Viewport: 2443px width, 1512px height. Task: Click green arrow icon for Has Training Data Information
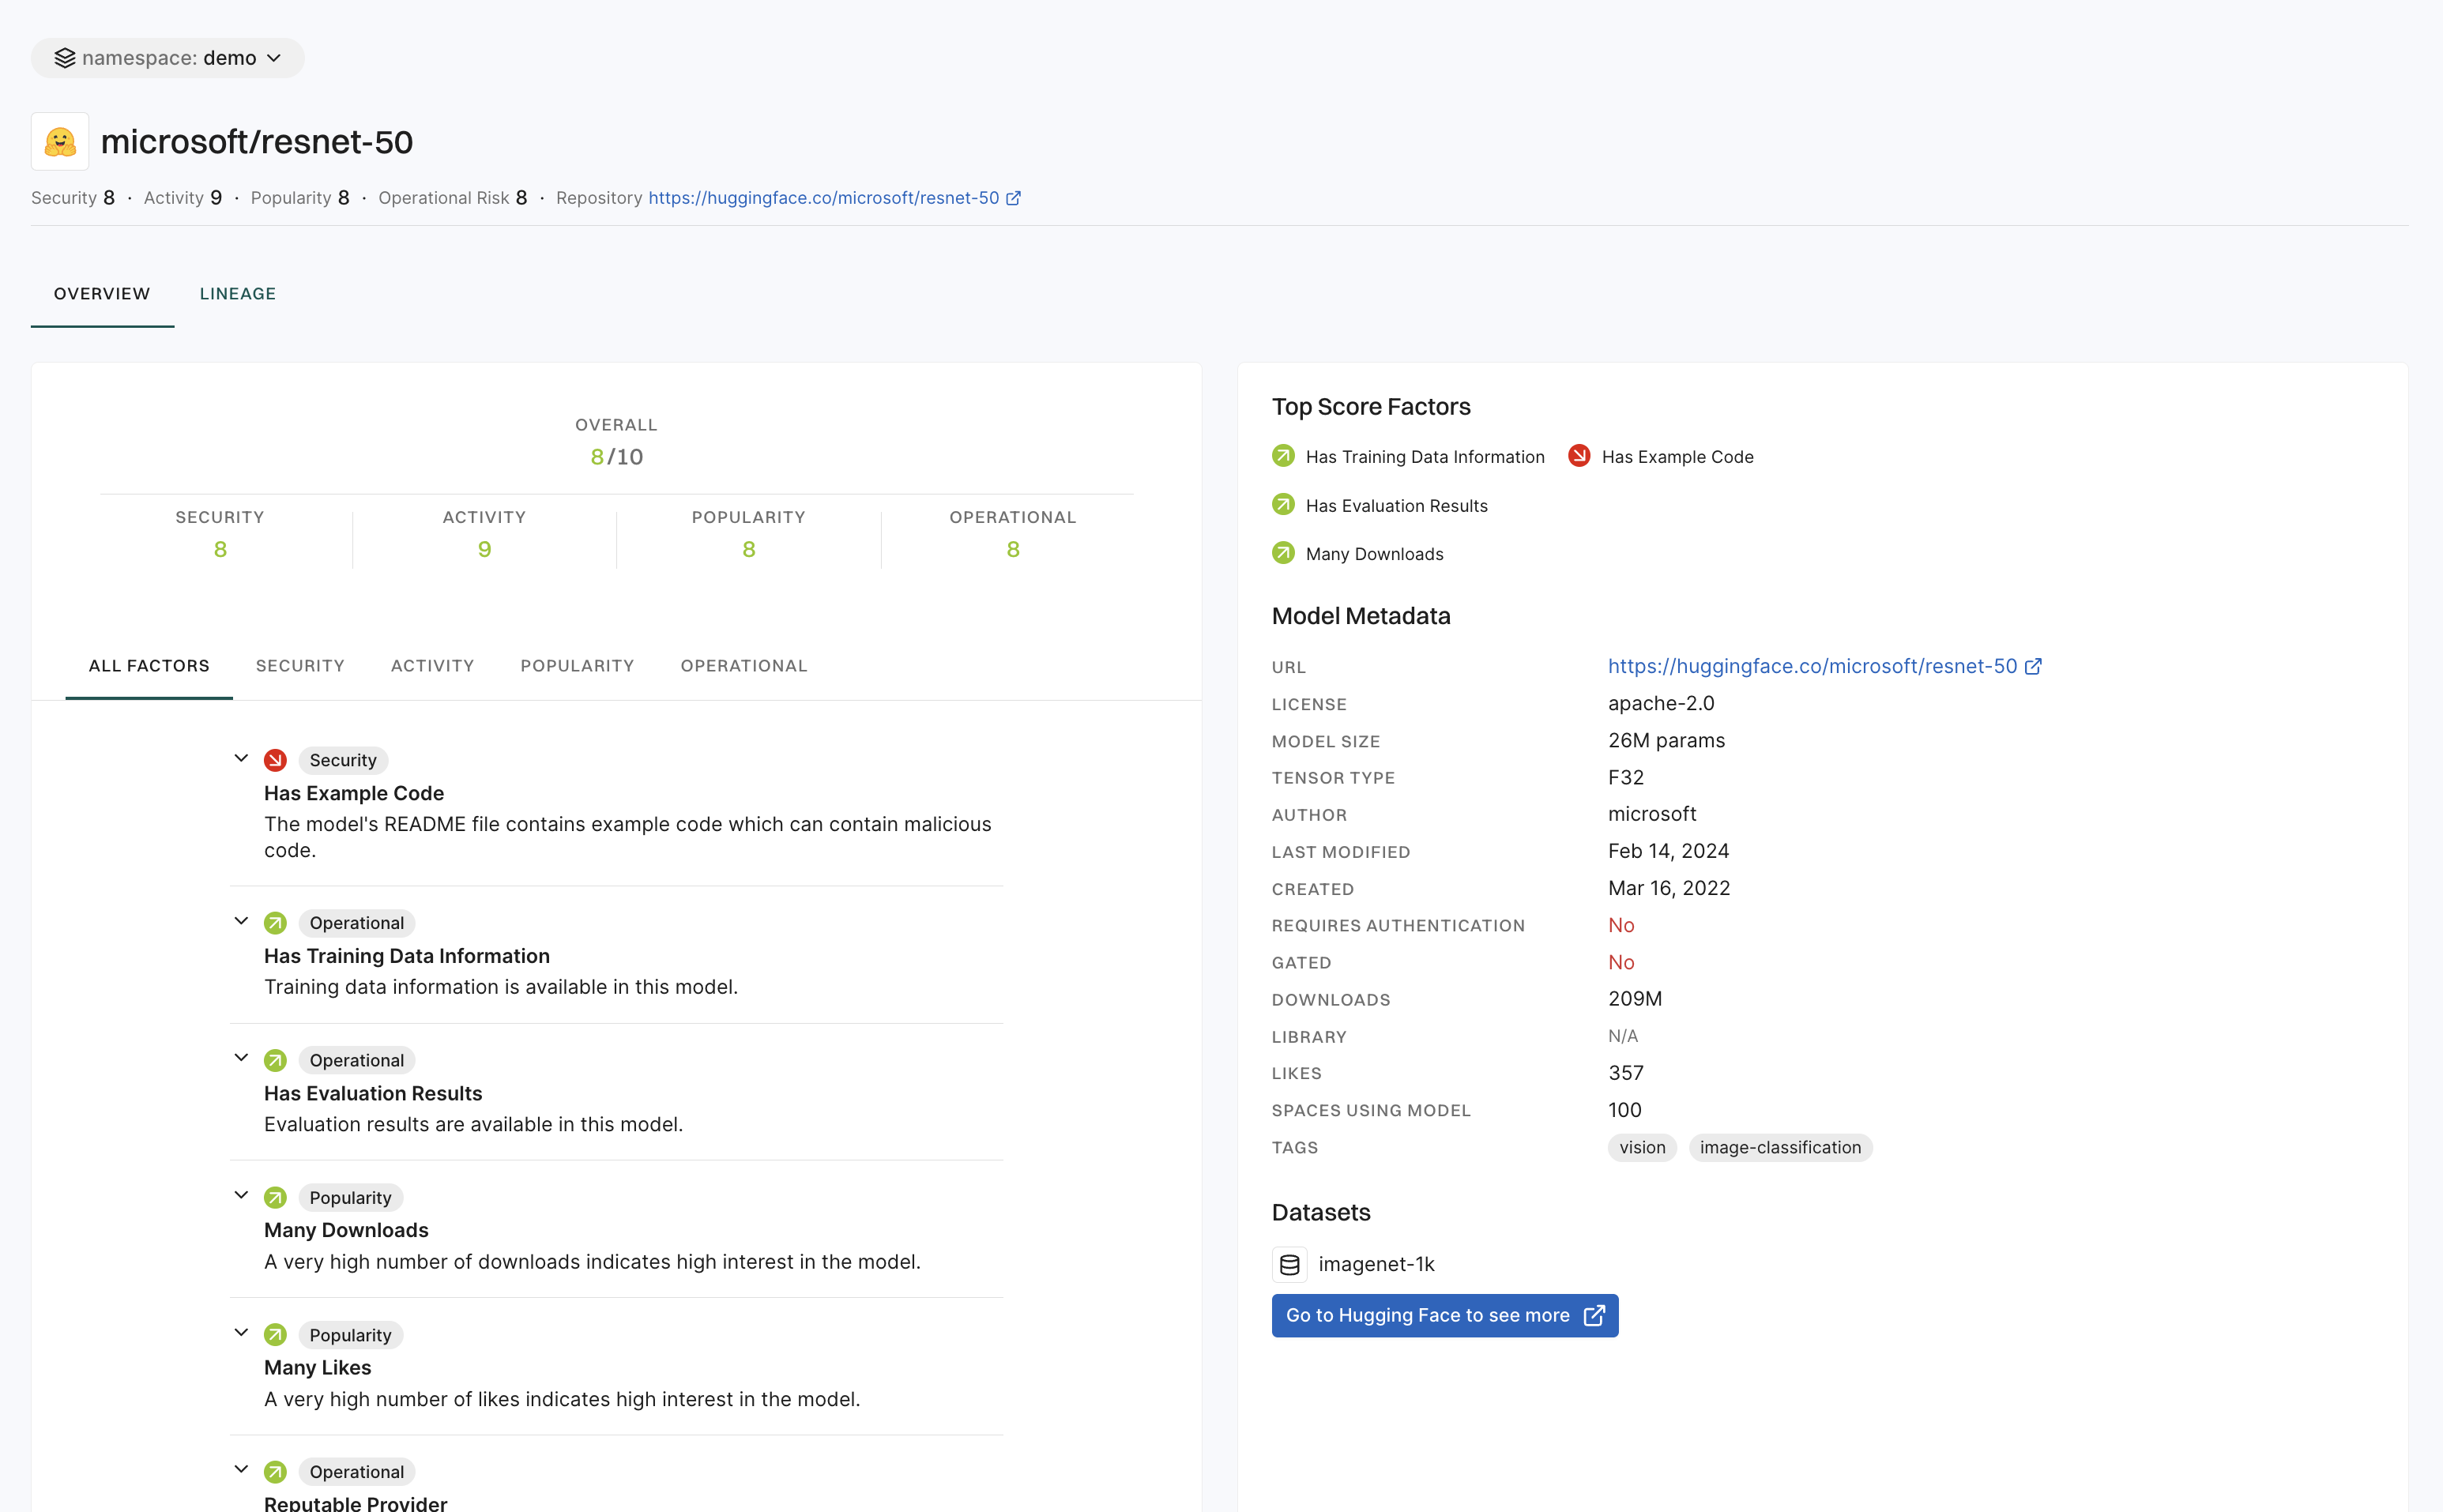point(275,923)
